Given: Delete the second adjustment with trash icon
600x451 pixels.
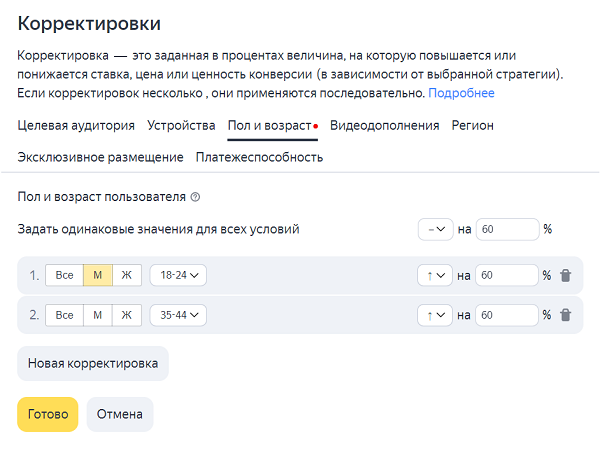Looking at the screenshot, I should (x=566, y=315).
